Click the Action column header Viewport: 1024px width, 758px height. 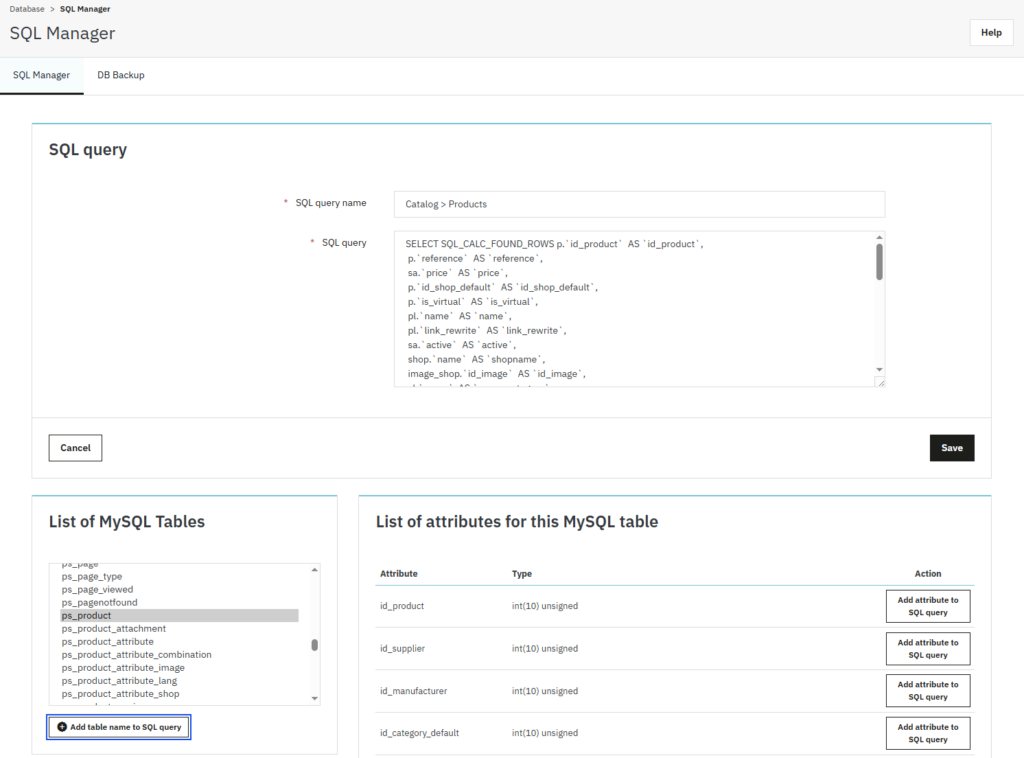coord(927,574)
